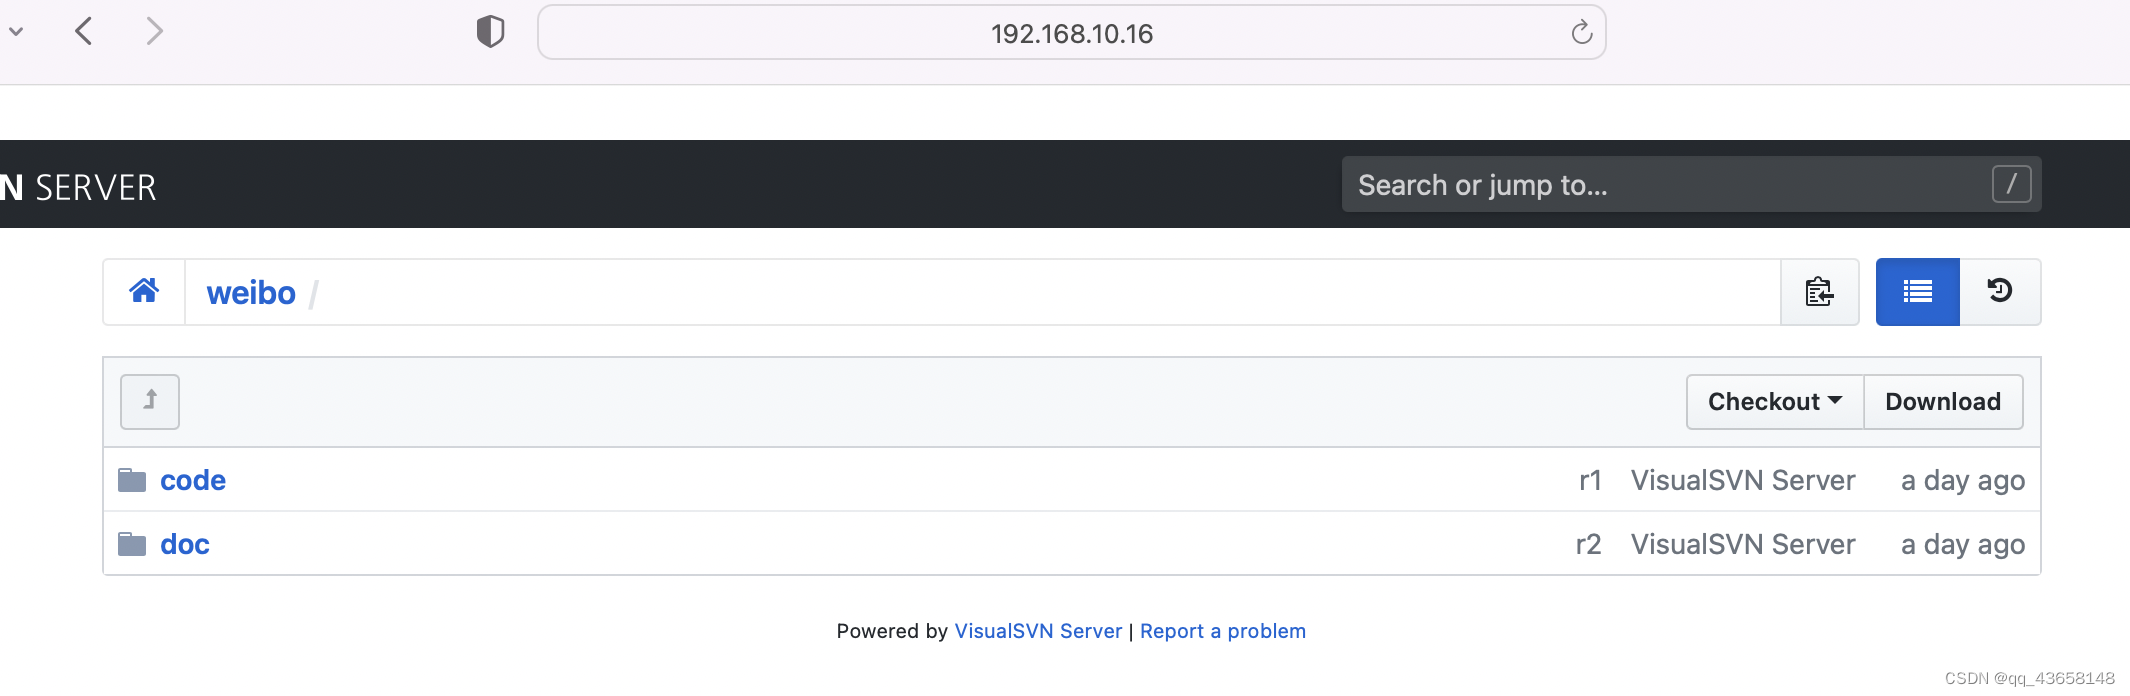Toggle the tracking protection shield

(489, 31)
